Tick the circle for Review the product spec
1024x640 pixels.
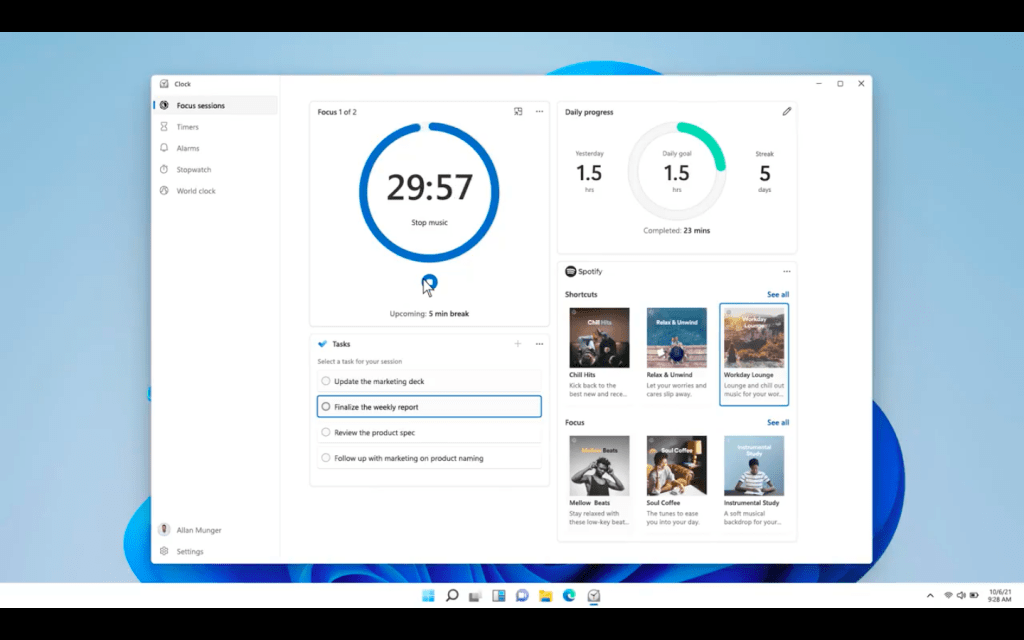click(x=326, y=432)
